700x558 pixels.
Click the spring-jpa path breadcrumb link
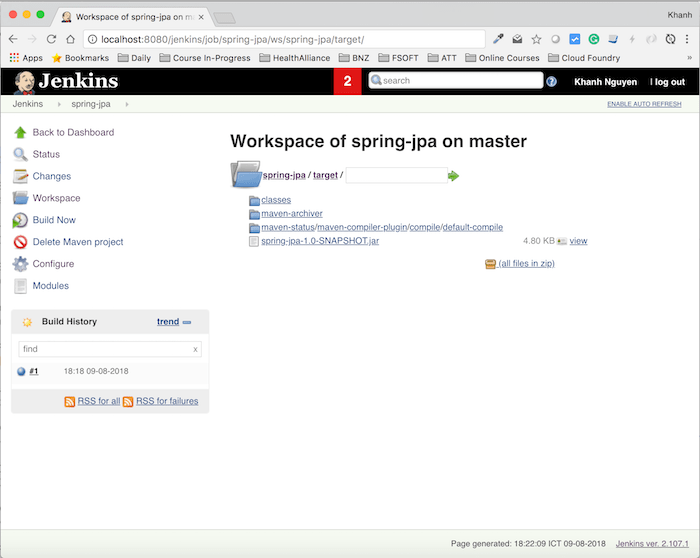(x=284, y=175)
